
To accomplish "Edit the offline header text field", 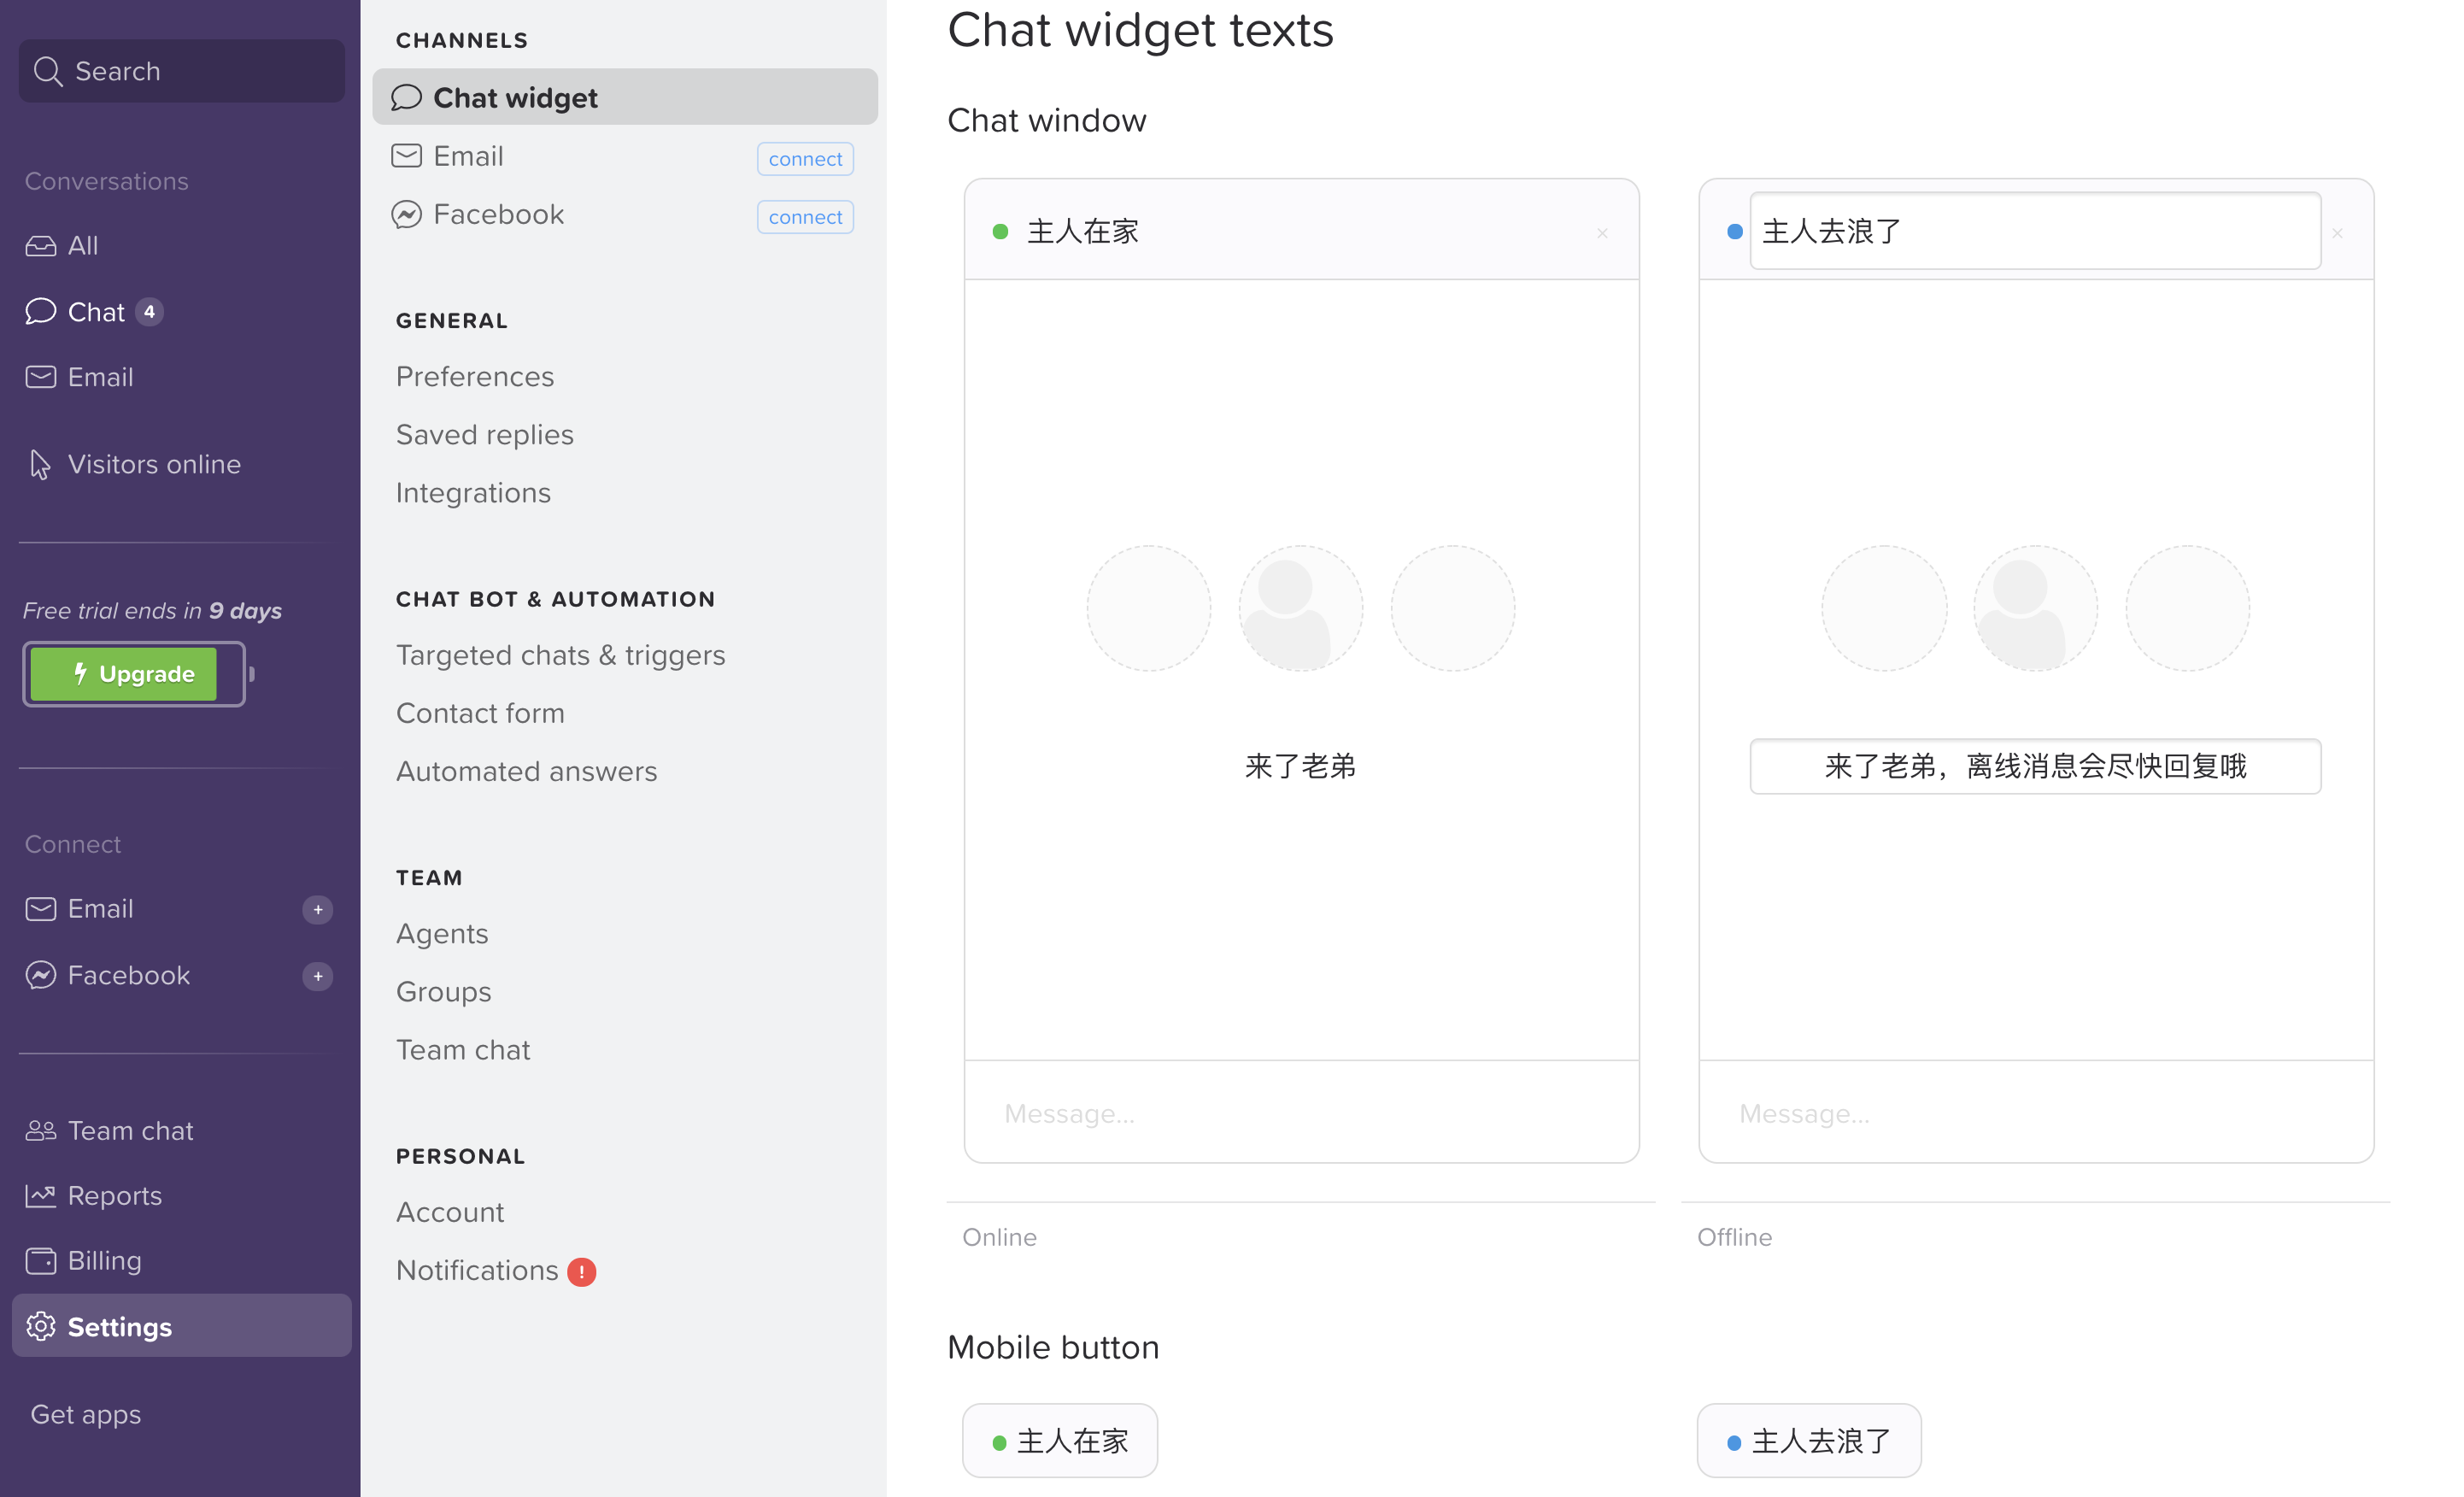I will 2034,231.
